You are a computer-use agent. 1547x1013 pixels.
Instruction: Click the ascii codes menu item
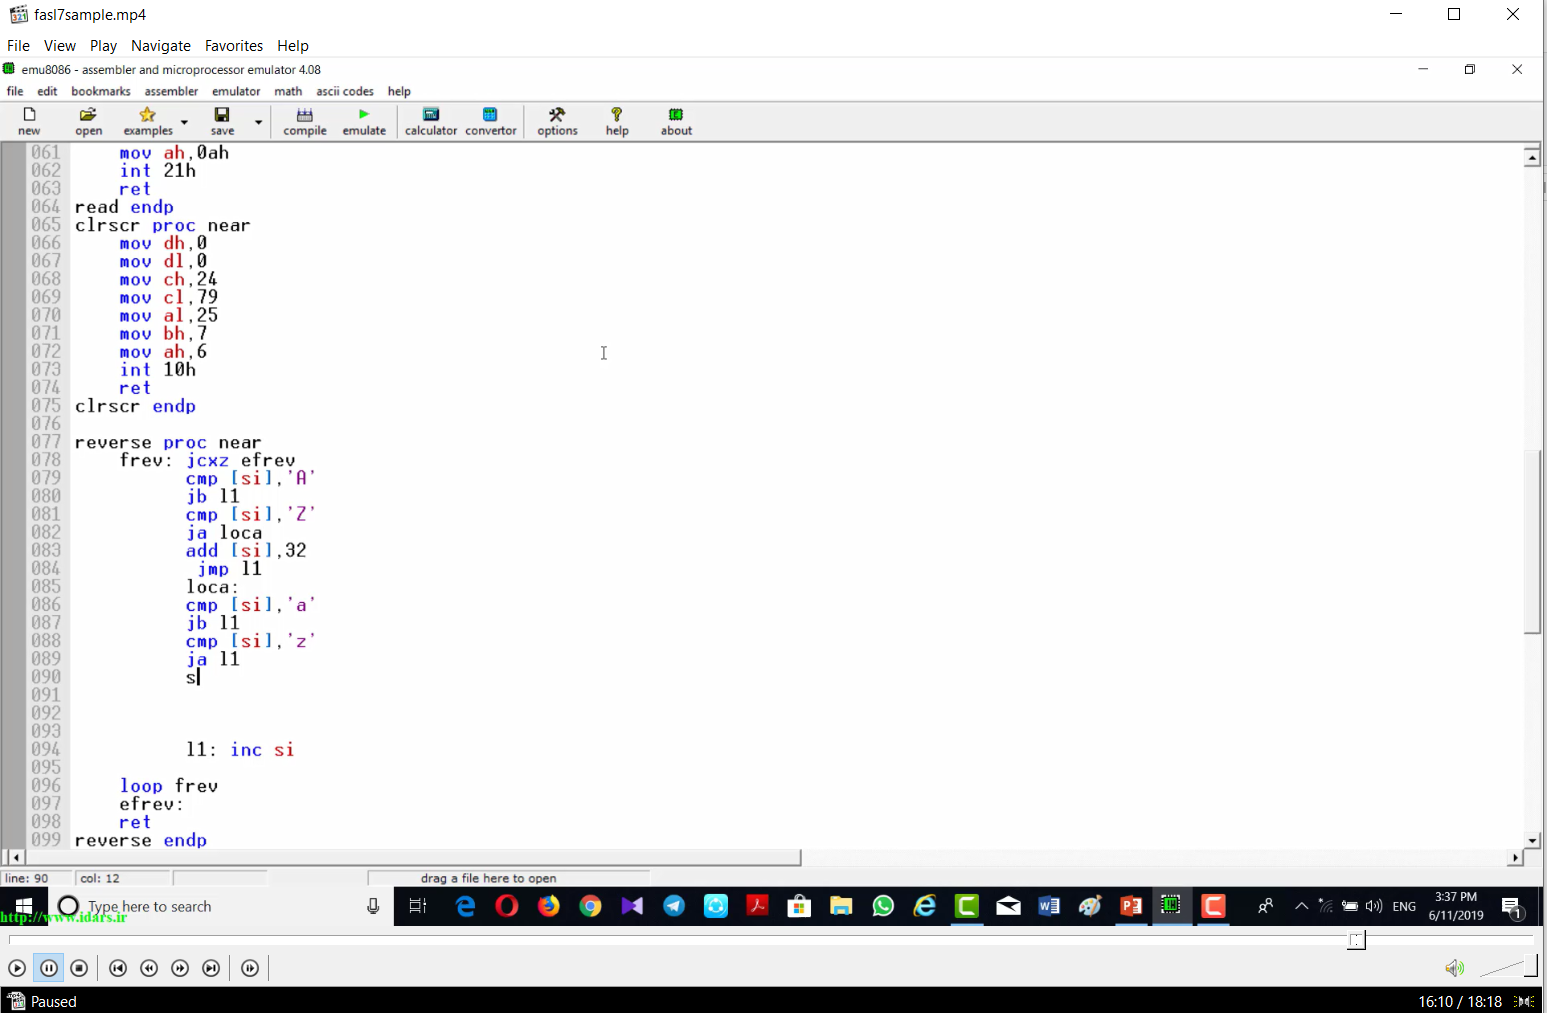[345, 91]
